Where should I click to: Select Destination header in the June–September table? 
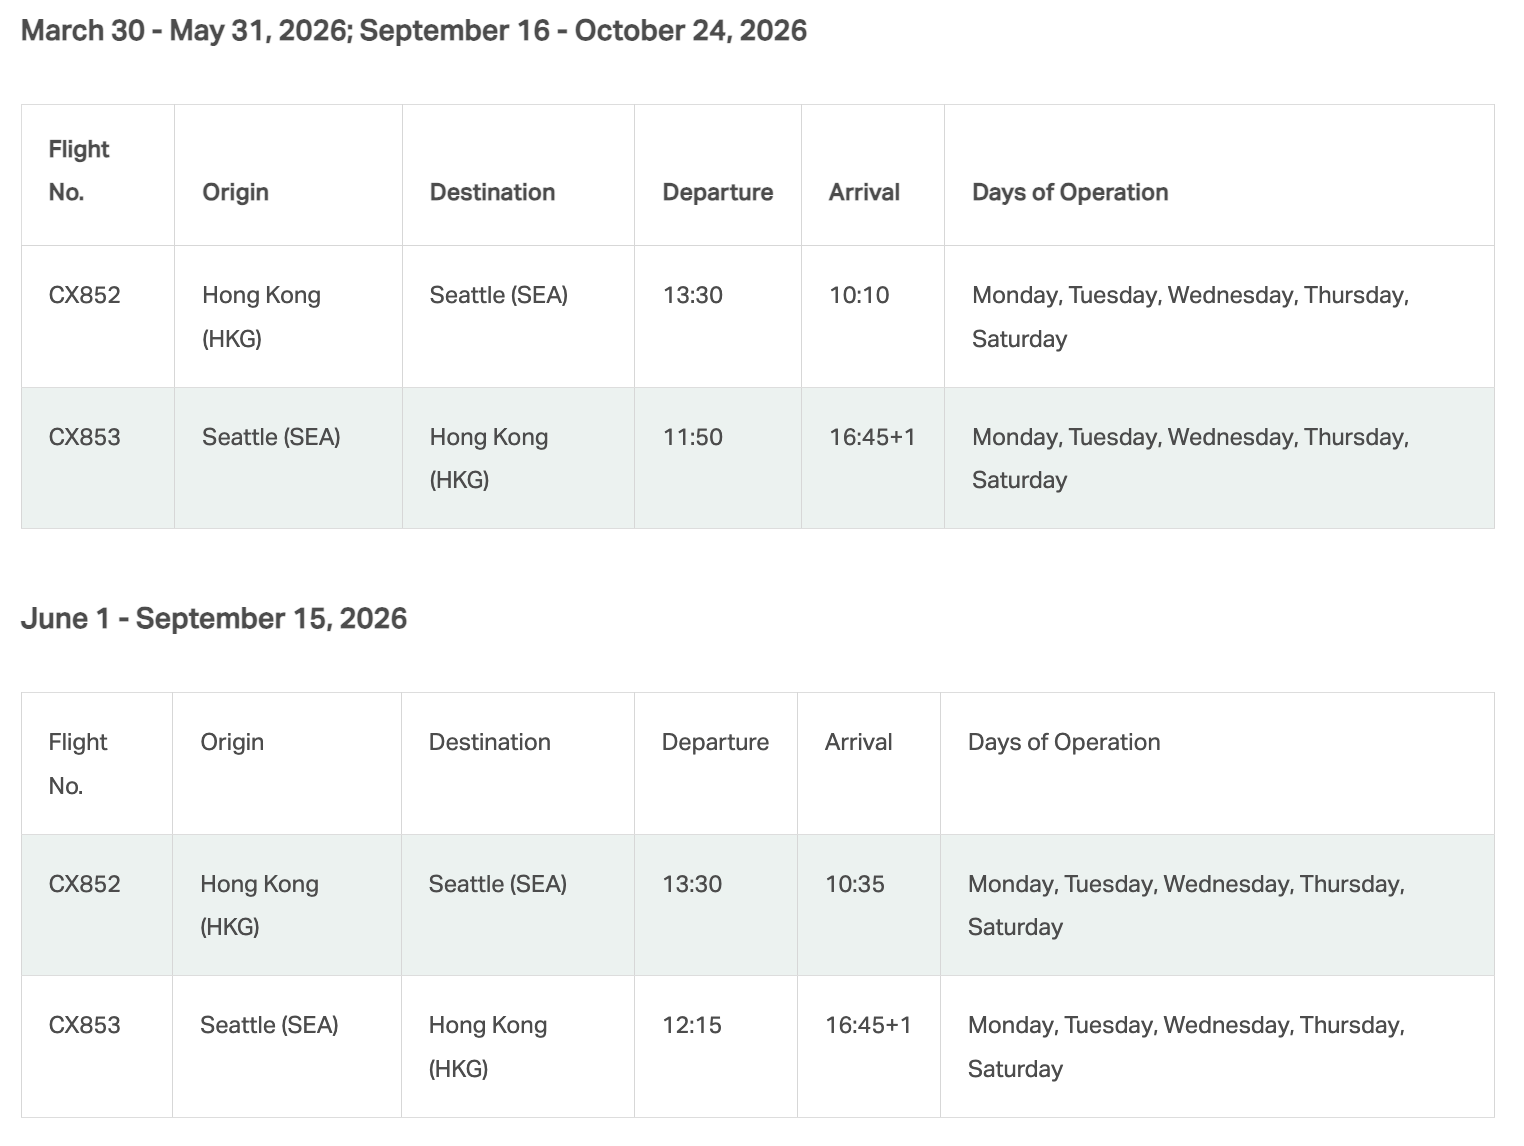pos(489,742)
